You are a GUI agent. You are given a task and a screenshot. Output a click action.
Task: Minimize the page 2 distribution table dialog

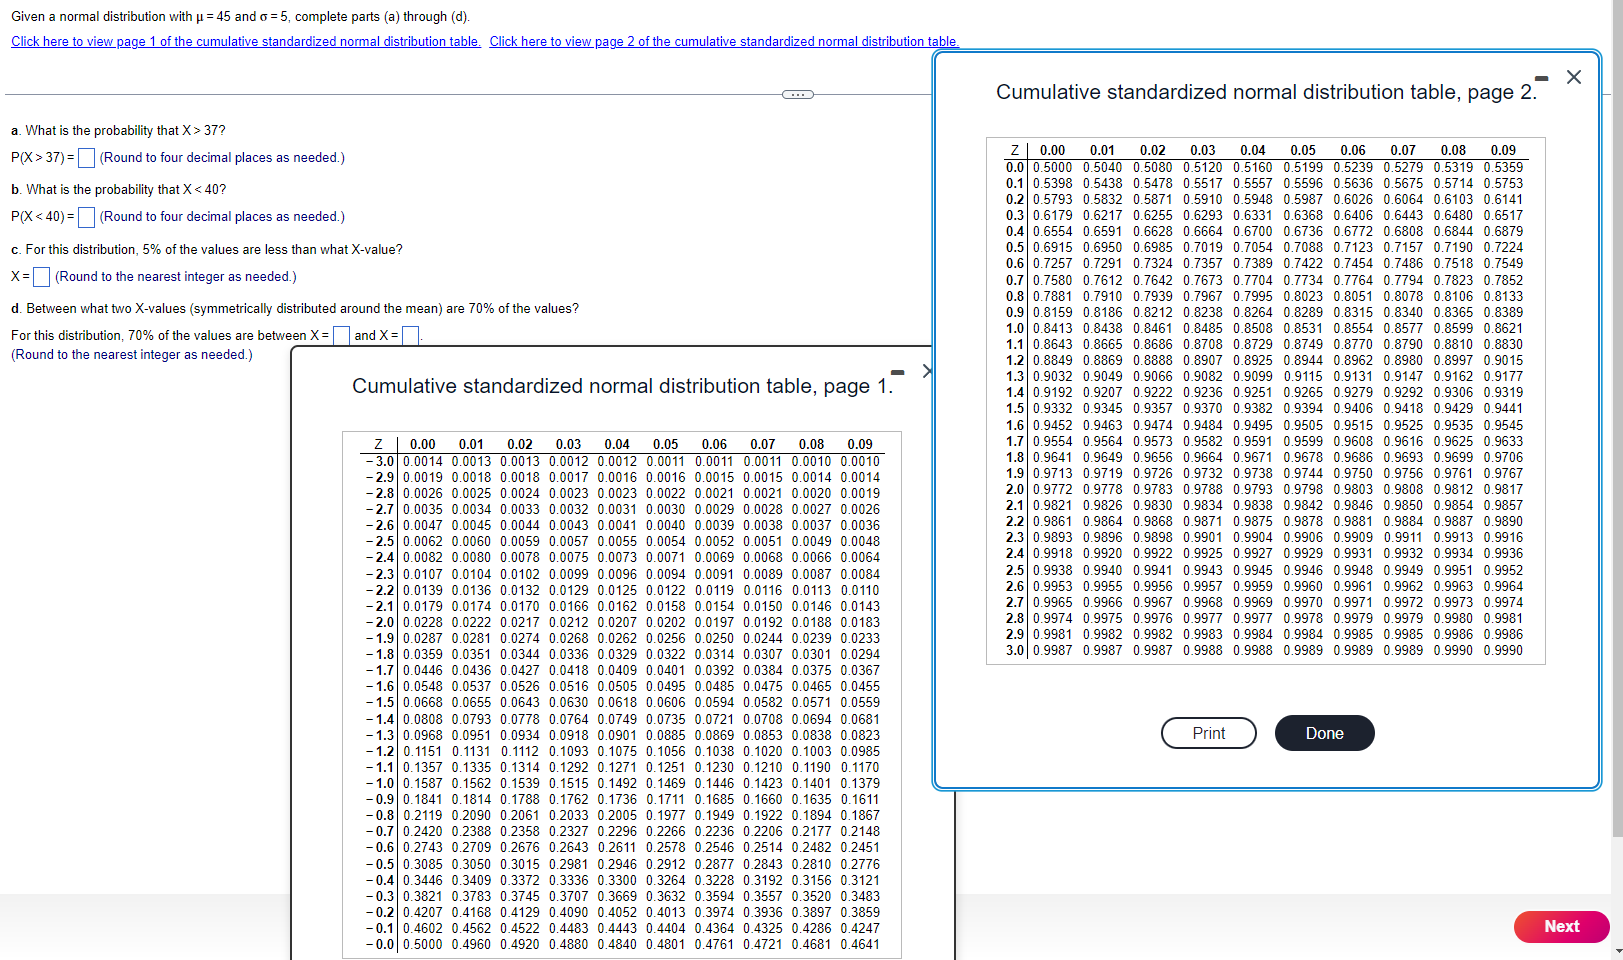1541,78
